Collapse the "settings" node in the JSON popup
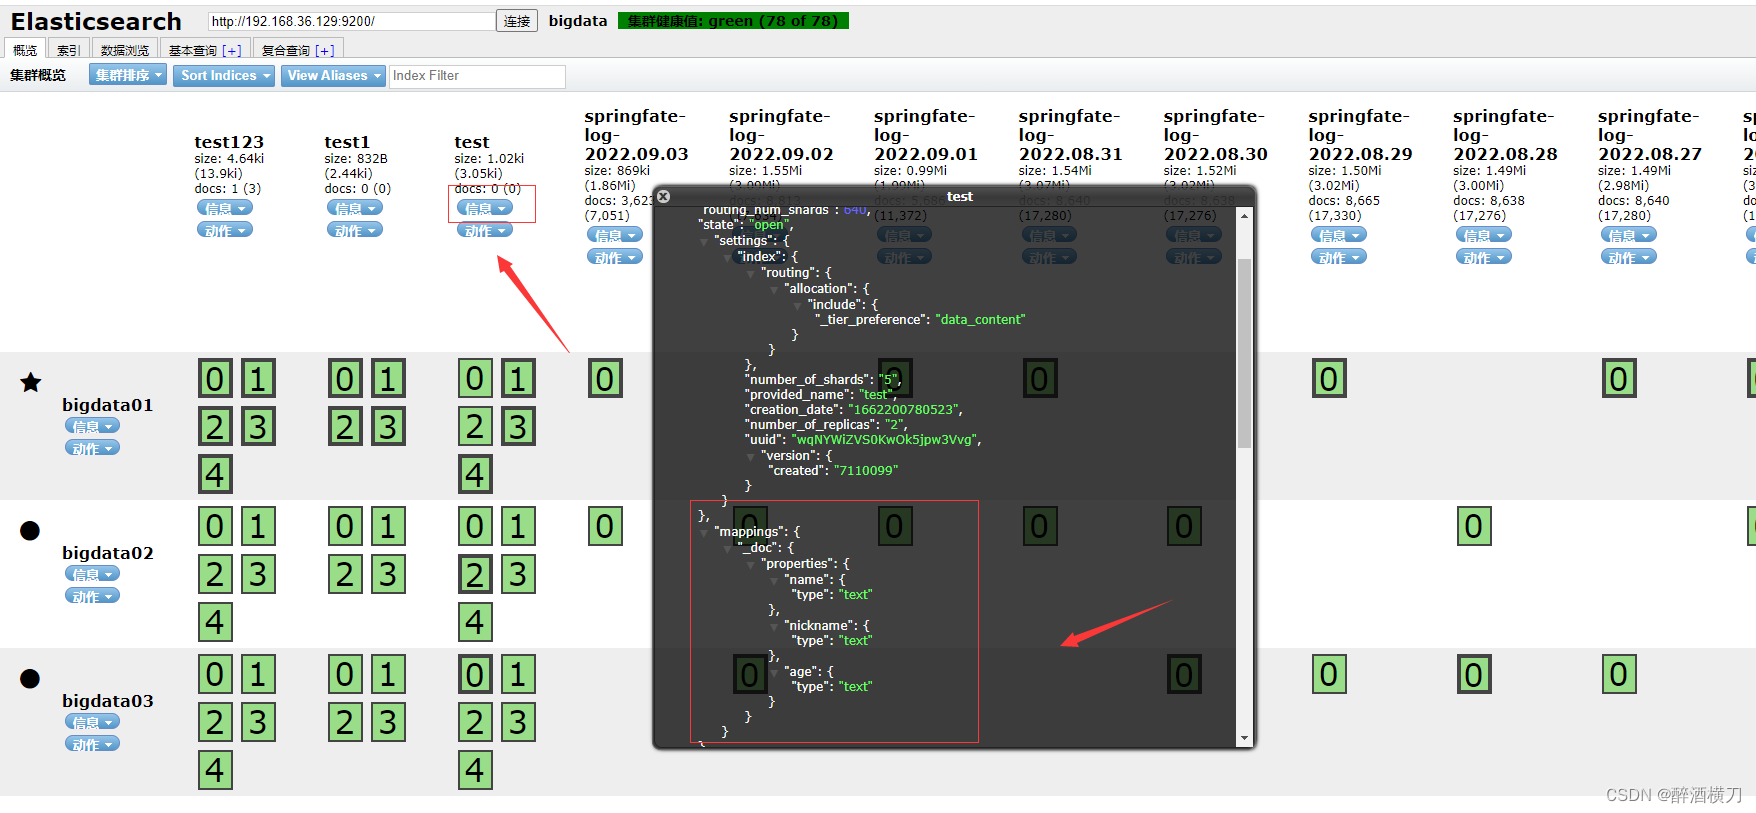This screenshot has height=813, width=1756. point(704,241)
